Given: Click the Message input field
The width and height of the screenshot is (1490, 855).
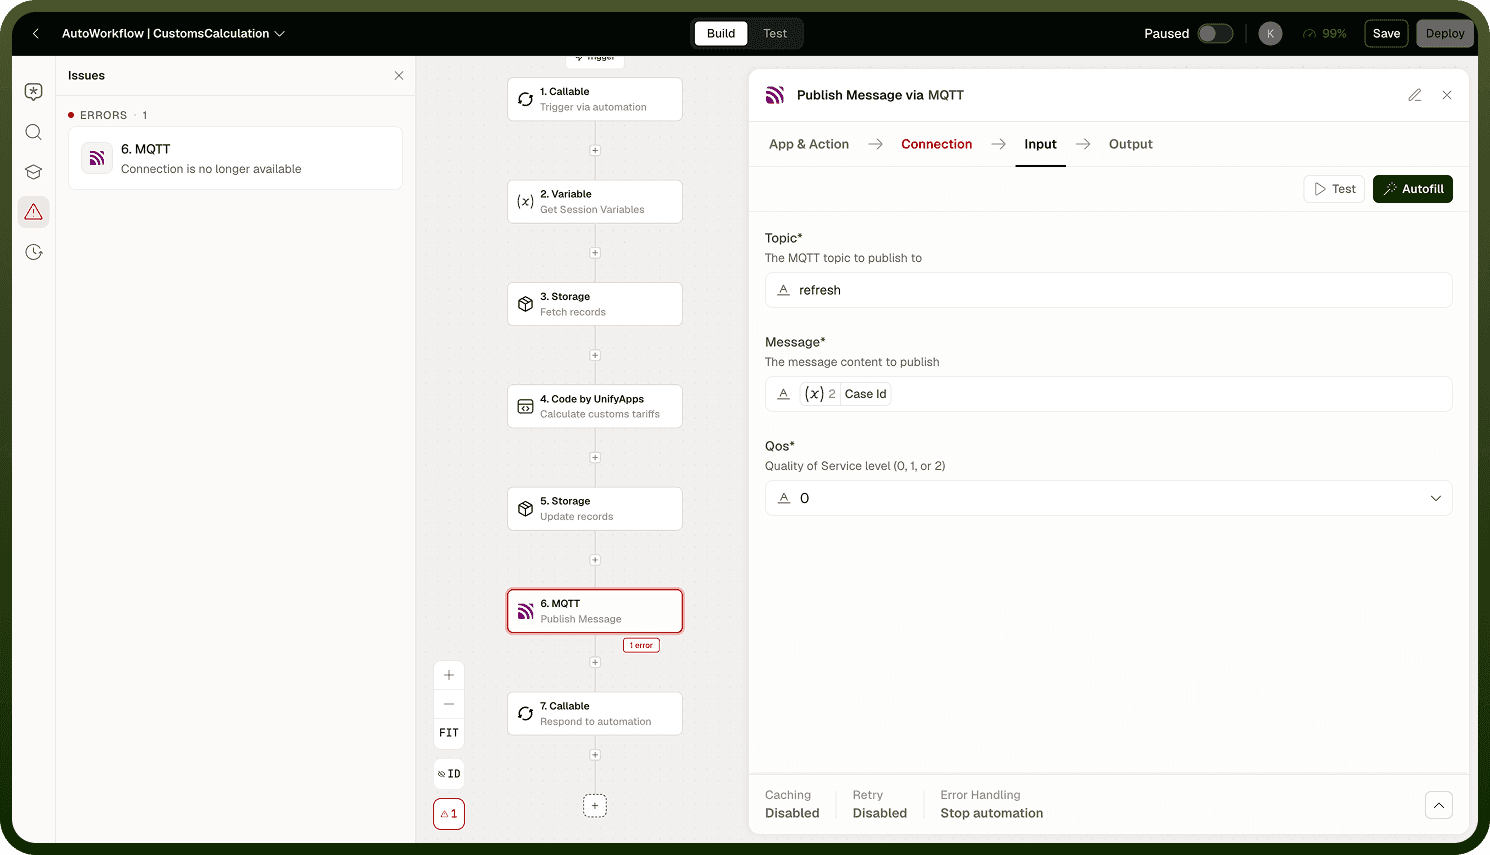Looking at the screenshot, I should 1108,394.
